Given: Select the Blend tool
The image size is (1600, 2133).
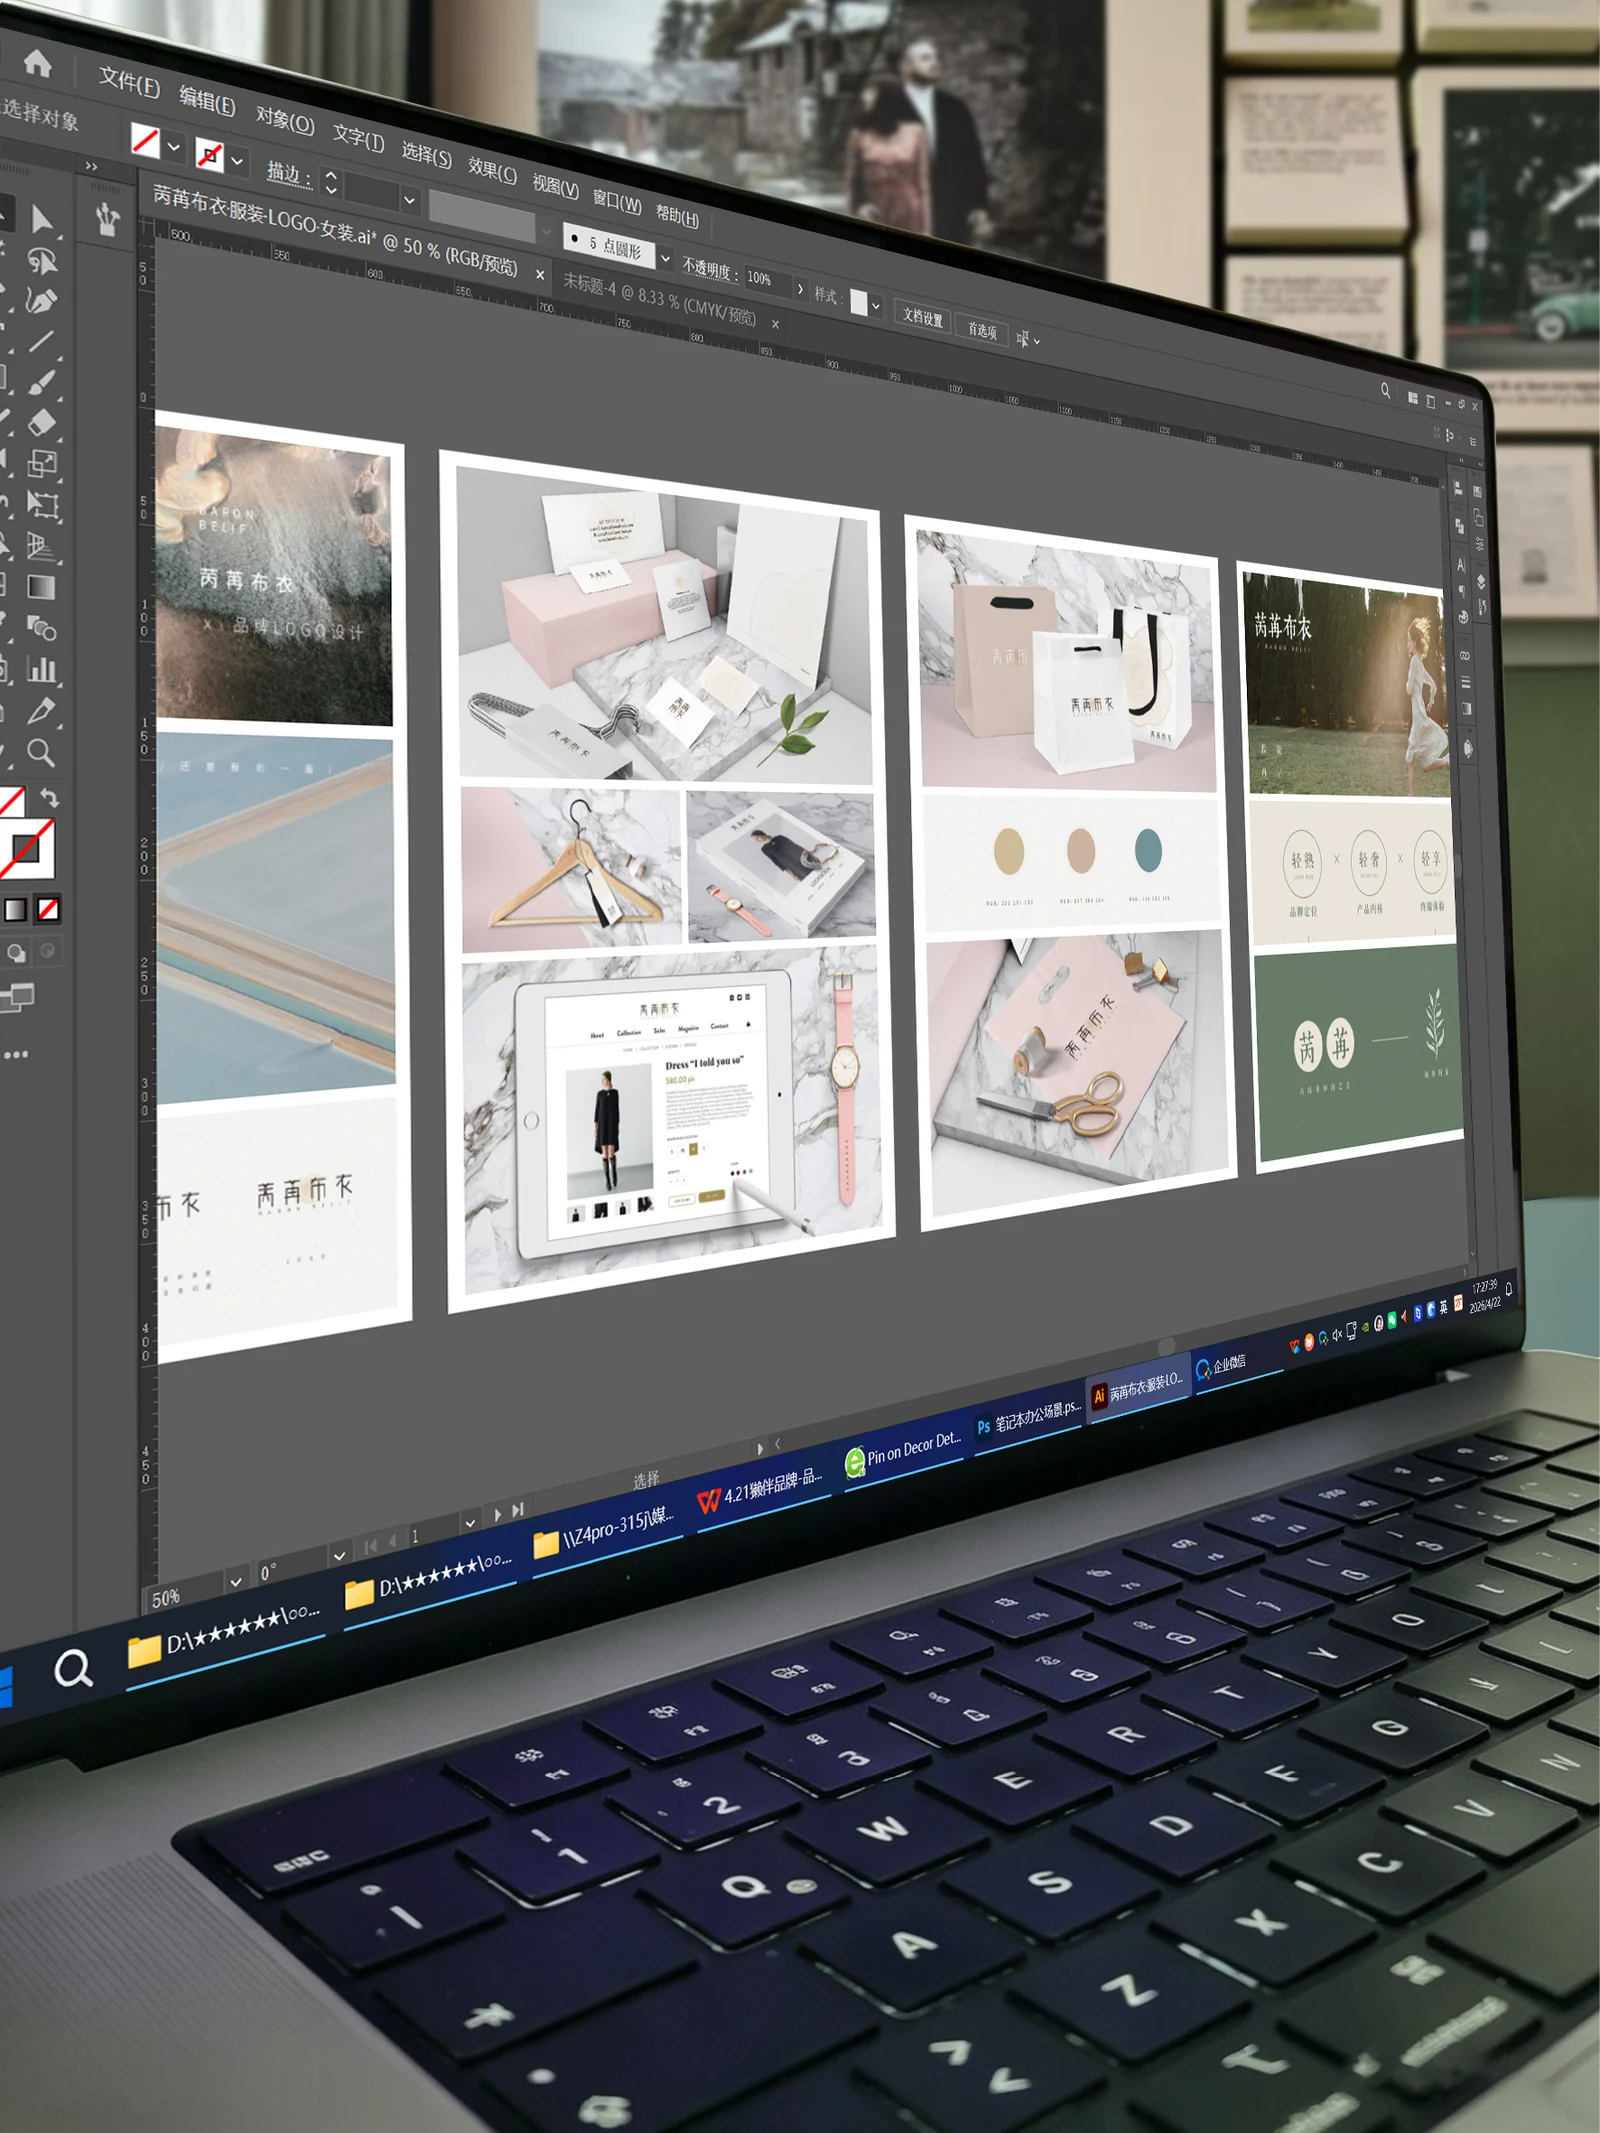Looking at the screenshot, I should tap(41, 628).
